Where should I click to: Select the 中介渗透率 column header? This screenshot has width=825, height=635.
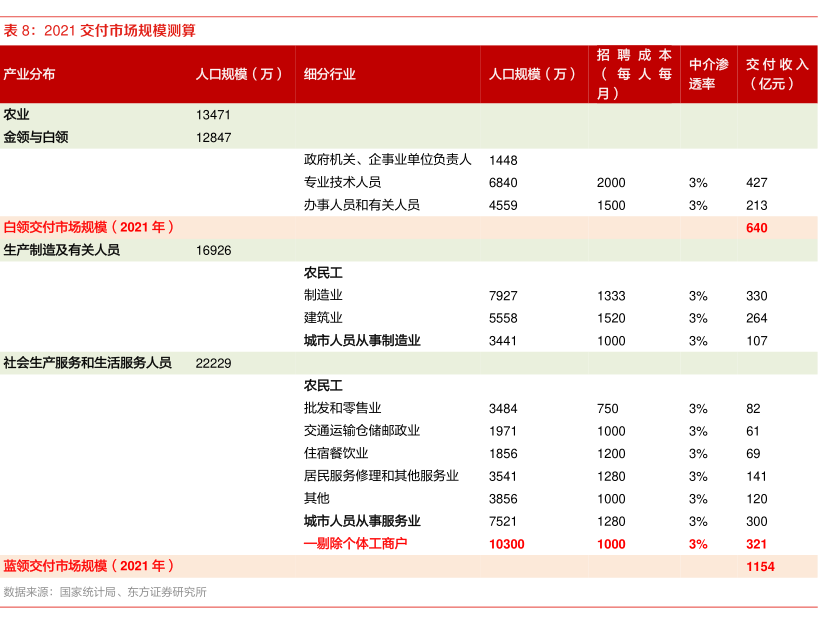(708, 74)
